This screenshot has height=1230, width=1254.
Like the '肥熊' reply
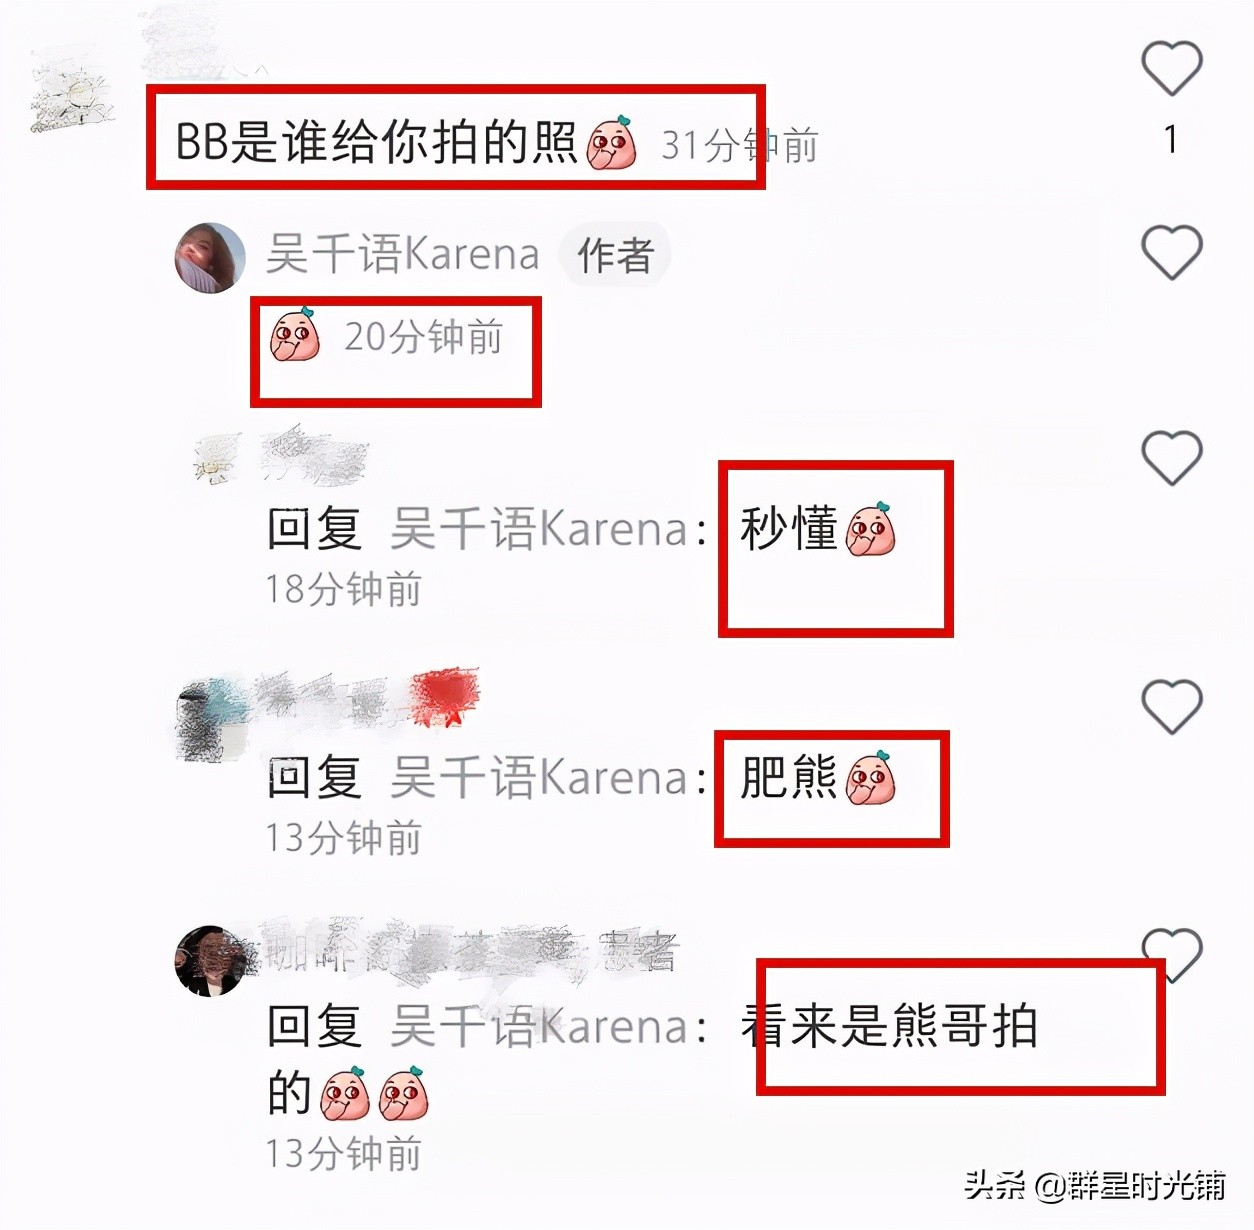(x=1171, y=706)
